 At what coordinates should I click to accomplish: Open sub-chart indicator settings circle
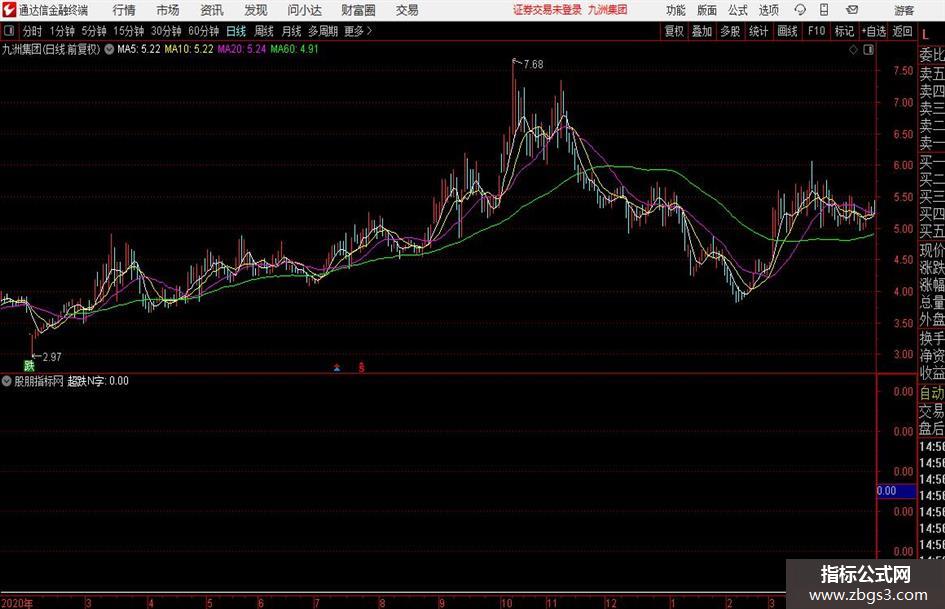[x=7, y=381]
